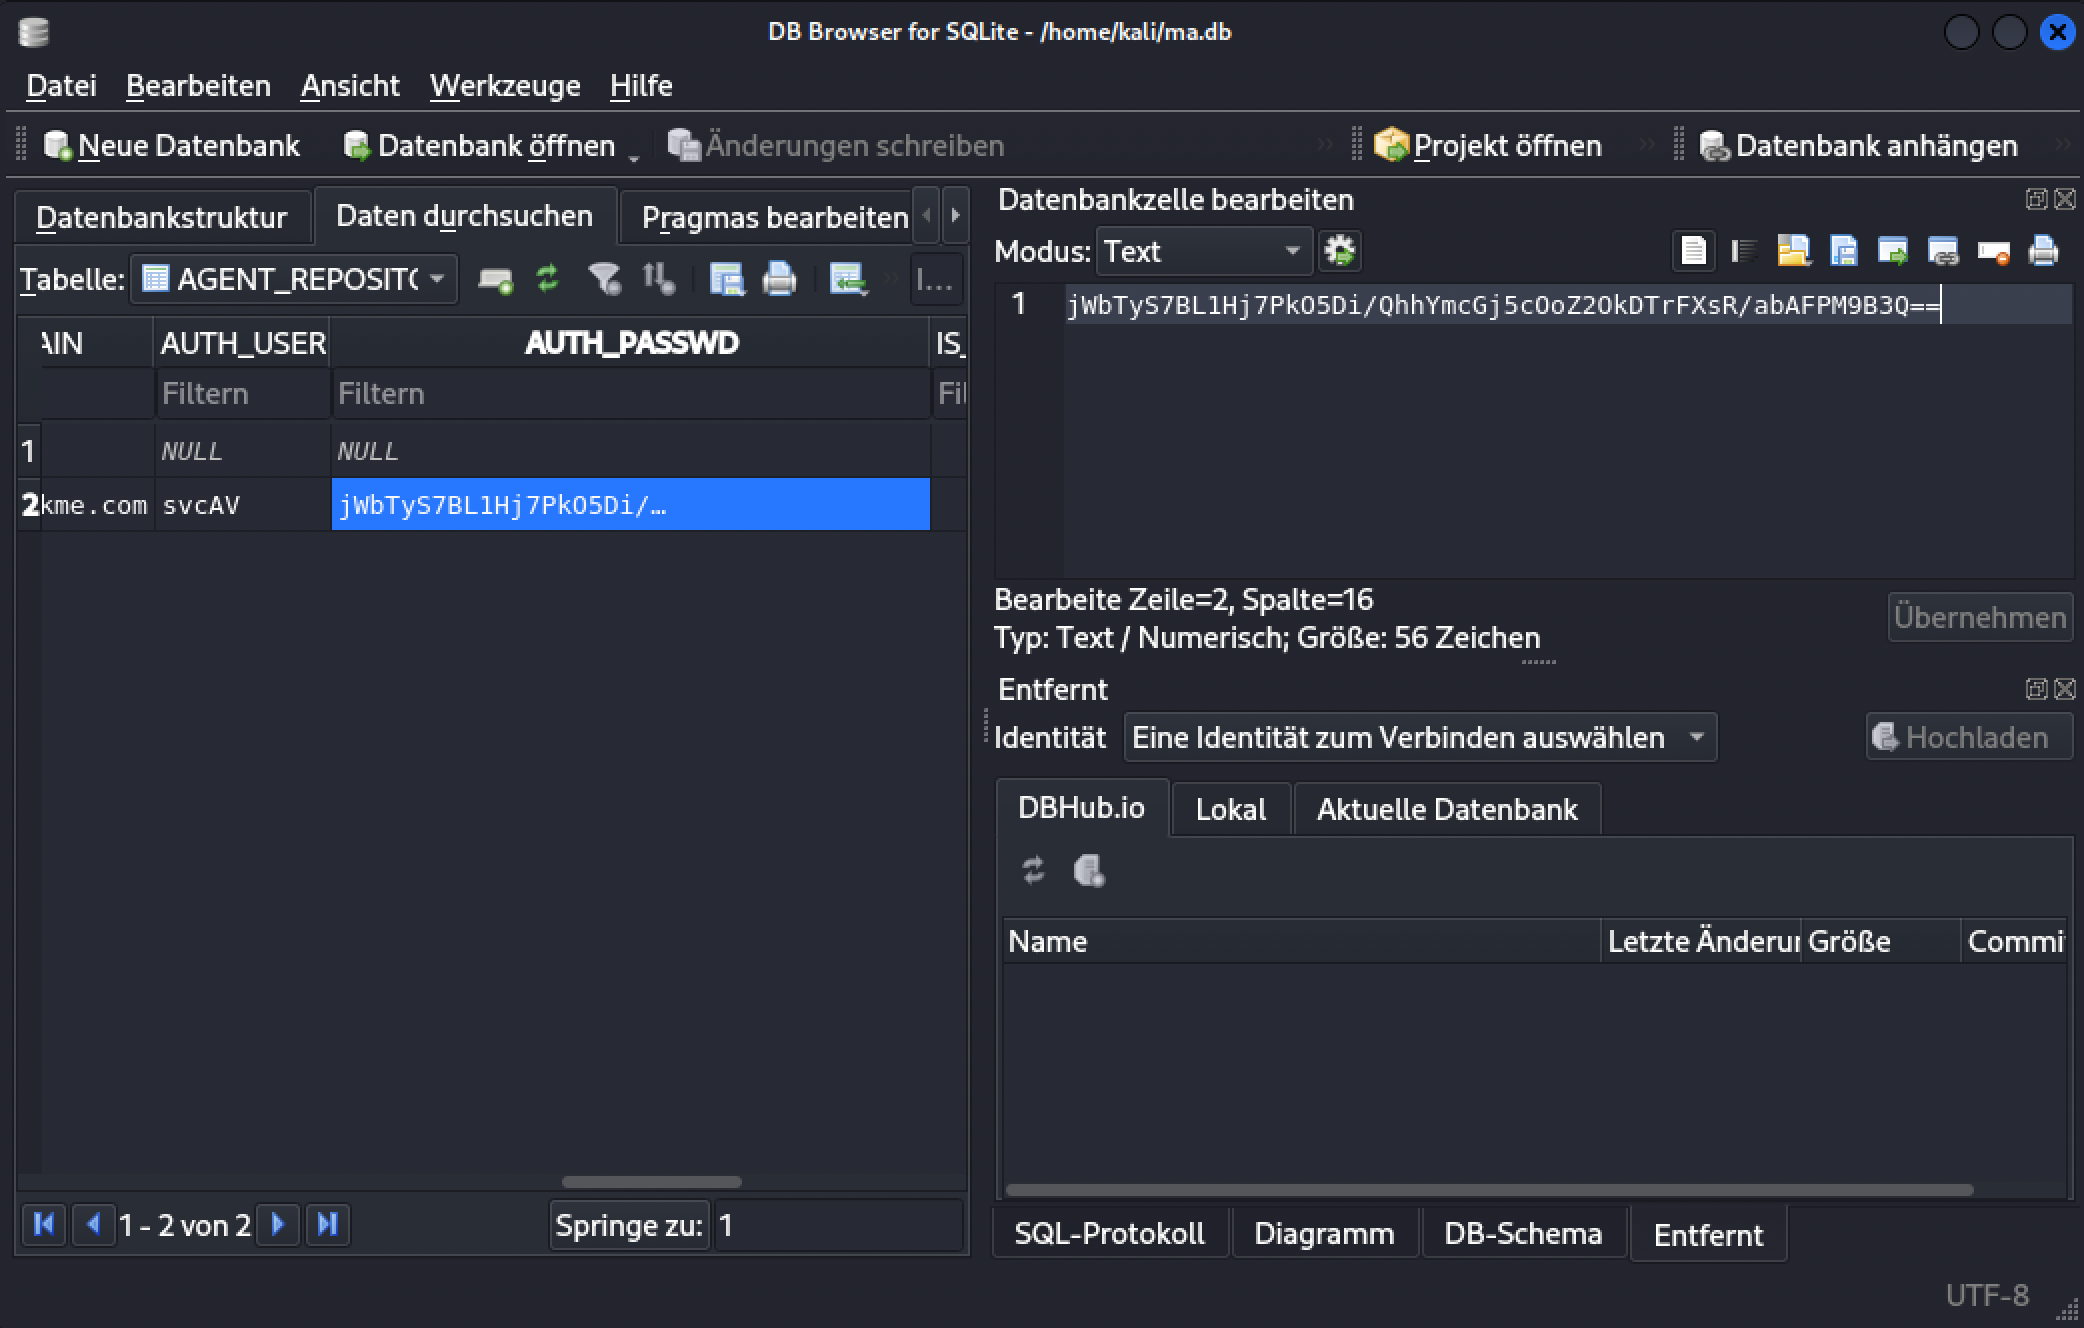Viewport: 2084px width, 1328px height.
Task: Click the Hochladen button
Action: (x=1968, y=738)
